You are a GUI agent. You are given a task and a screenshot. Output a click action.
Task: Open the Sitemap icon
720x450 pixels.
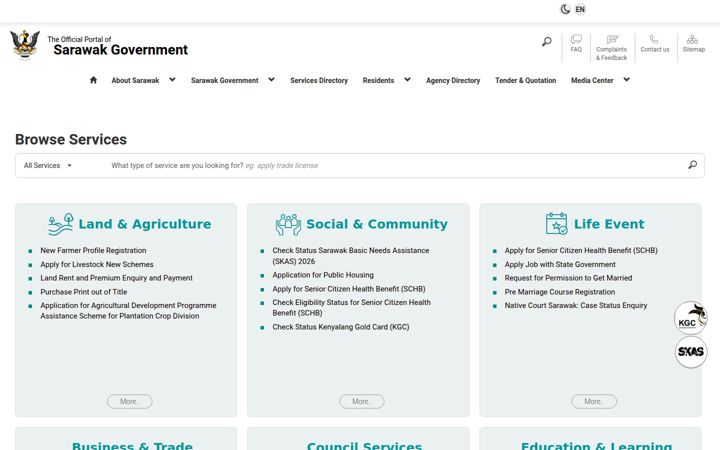(x=692, y=39)
